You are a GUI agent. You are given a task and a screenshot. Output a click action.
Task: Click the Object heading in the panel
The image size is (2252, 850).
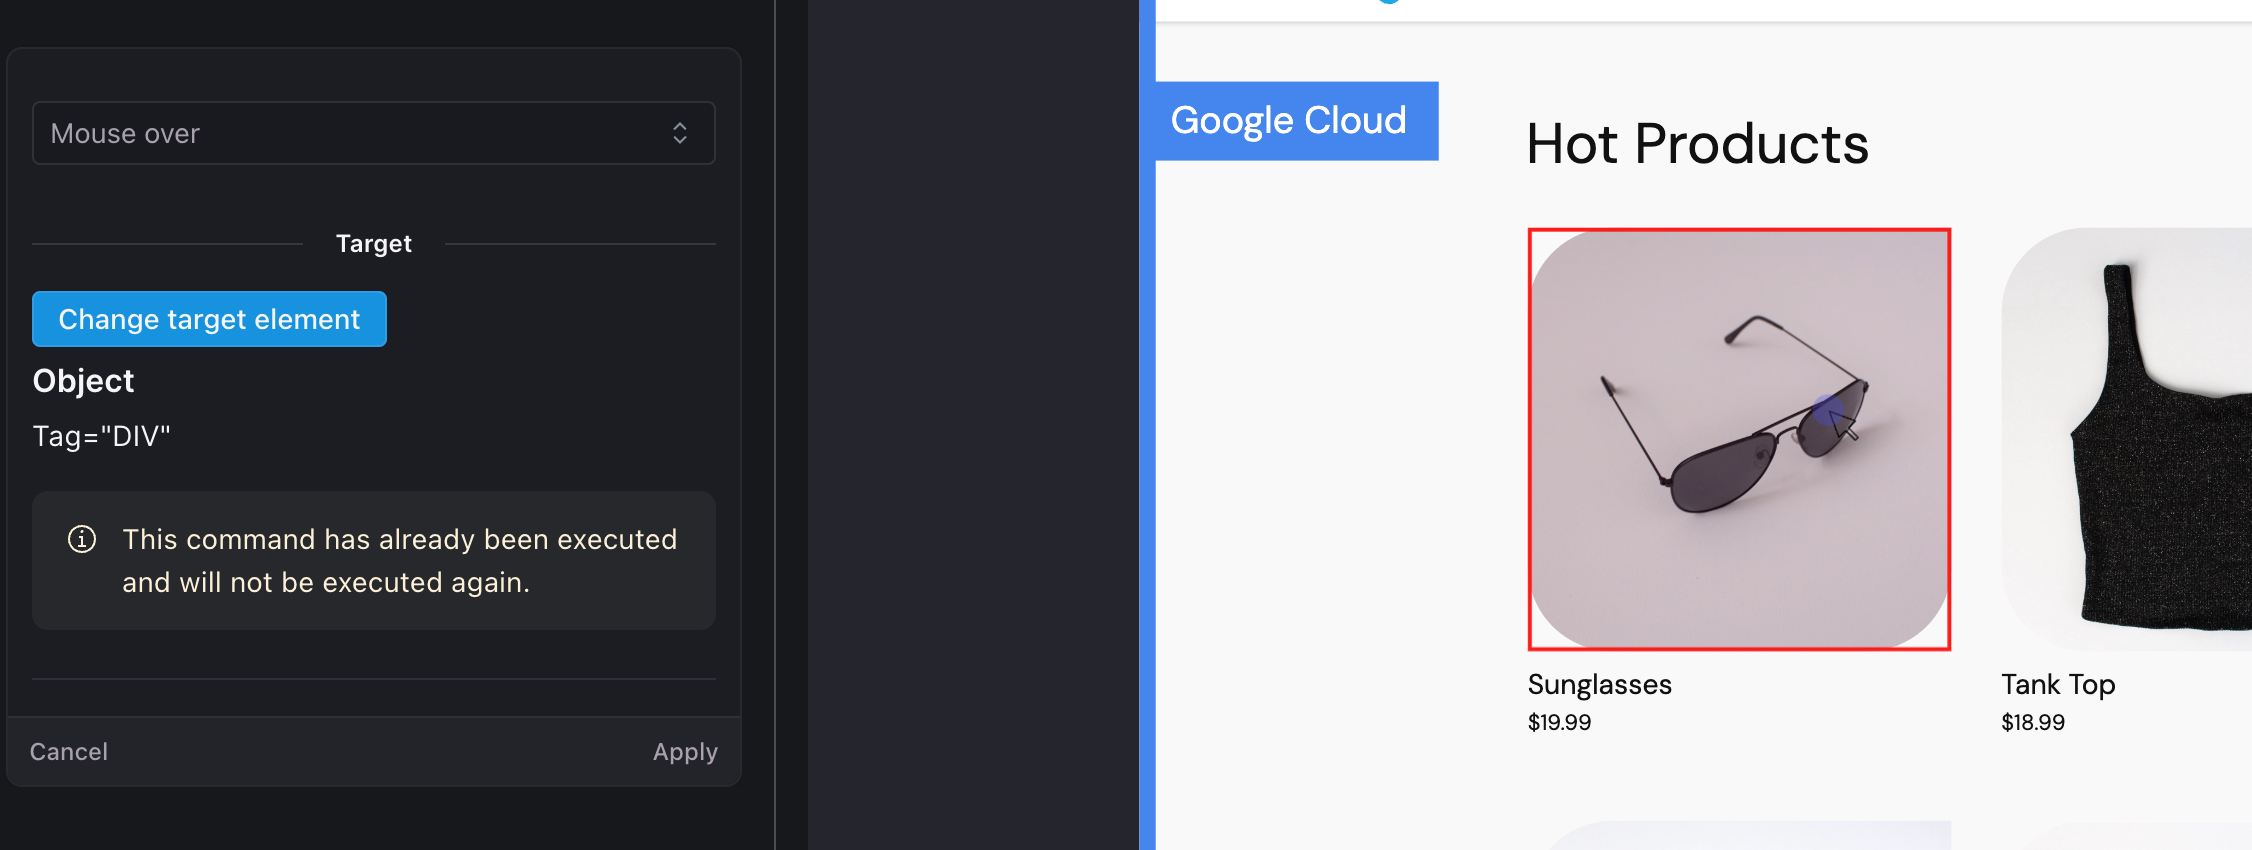[x=83, y=381]
